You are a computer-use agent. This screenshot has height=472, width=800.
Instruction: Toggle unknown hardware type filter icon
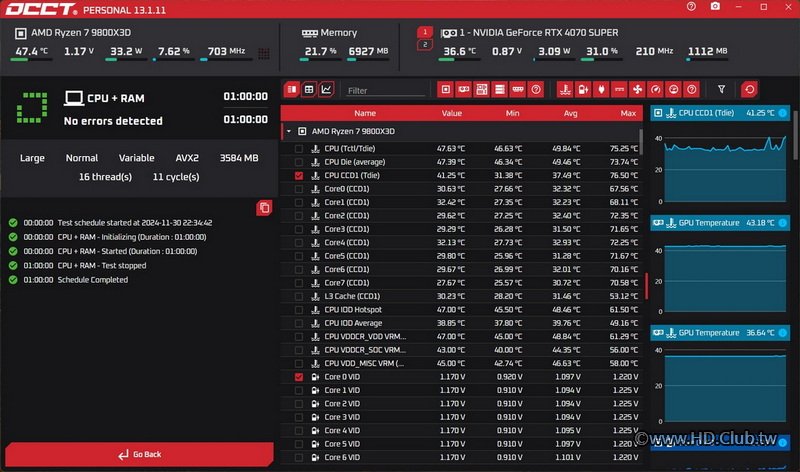coord(536,89)
